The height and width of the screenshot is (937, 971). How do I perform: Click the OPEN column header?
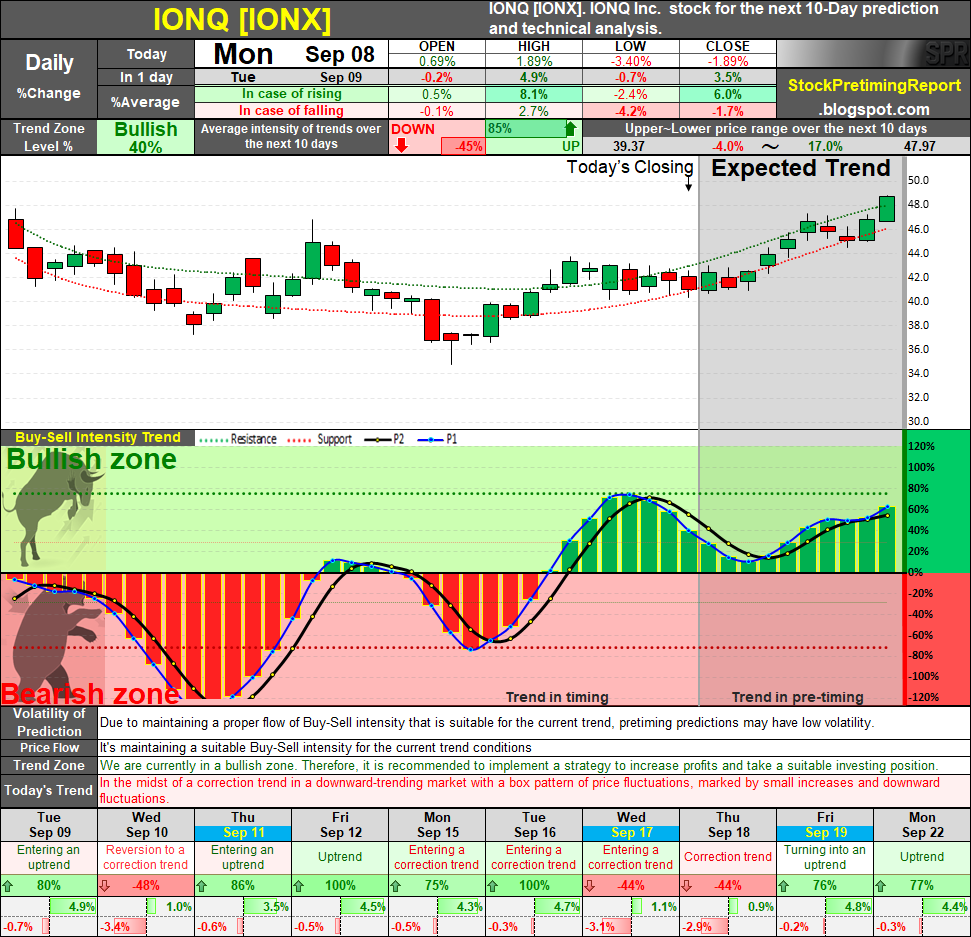(437, 46)
